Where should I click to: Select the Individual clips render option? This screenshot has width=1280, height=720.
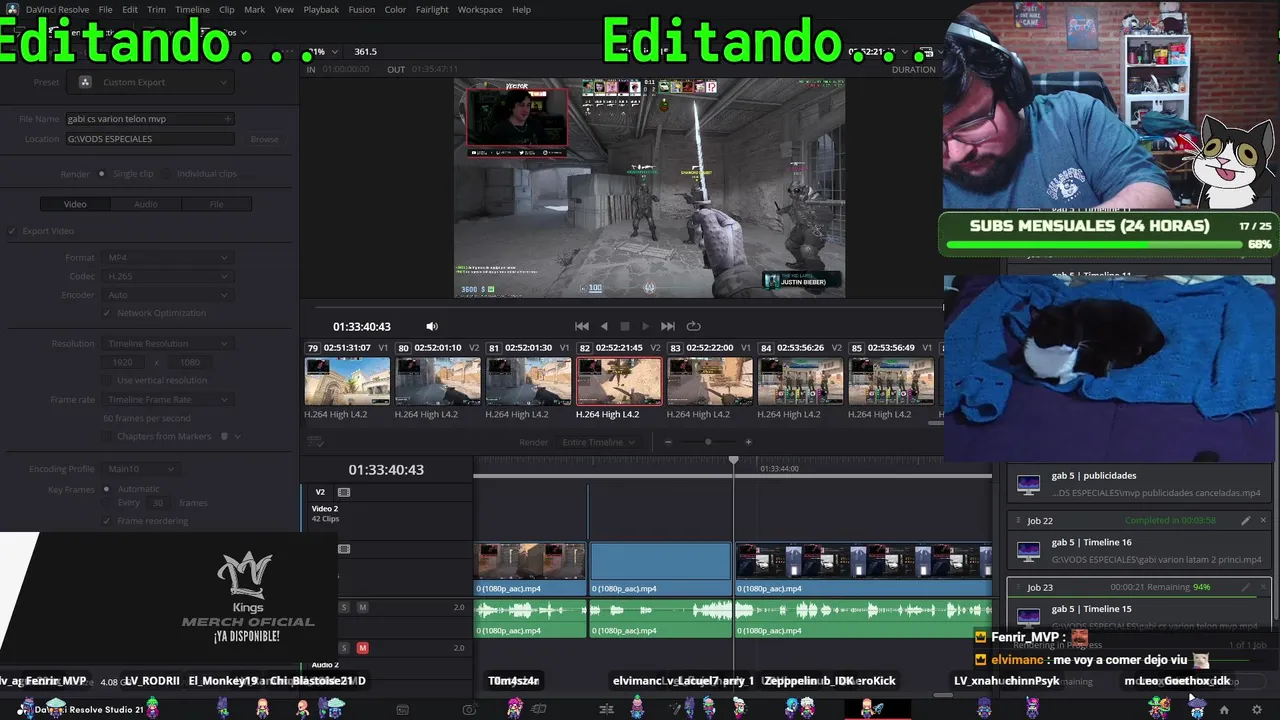click(168, 173)
